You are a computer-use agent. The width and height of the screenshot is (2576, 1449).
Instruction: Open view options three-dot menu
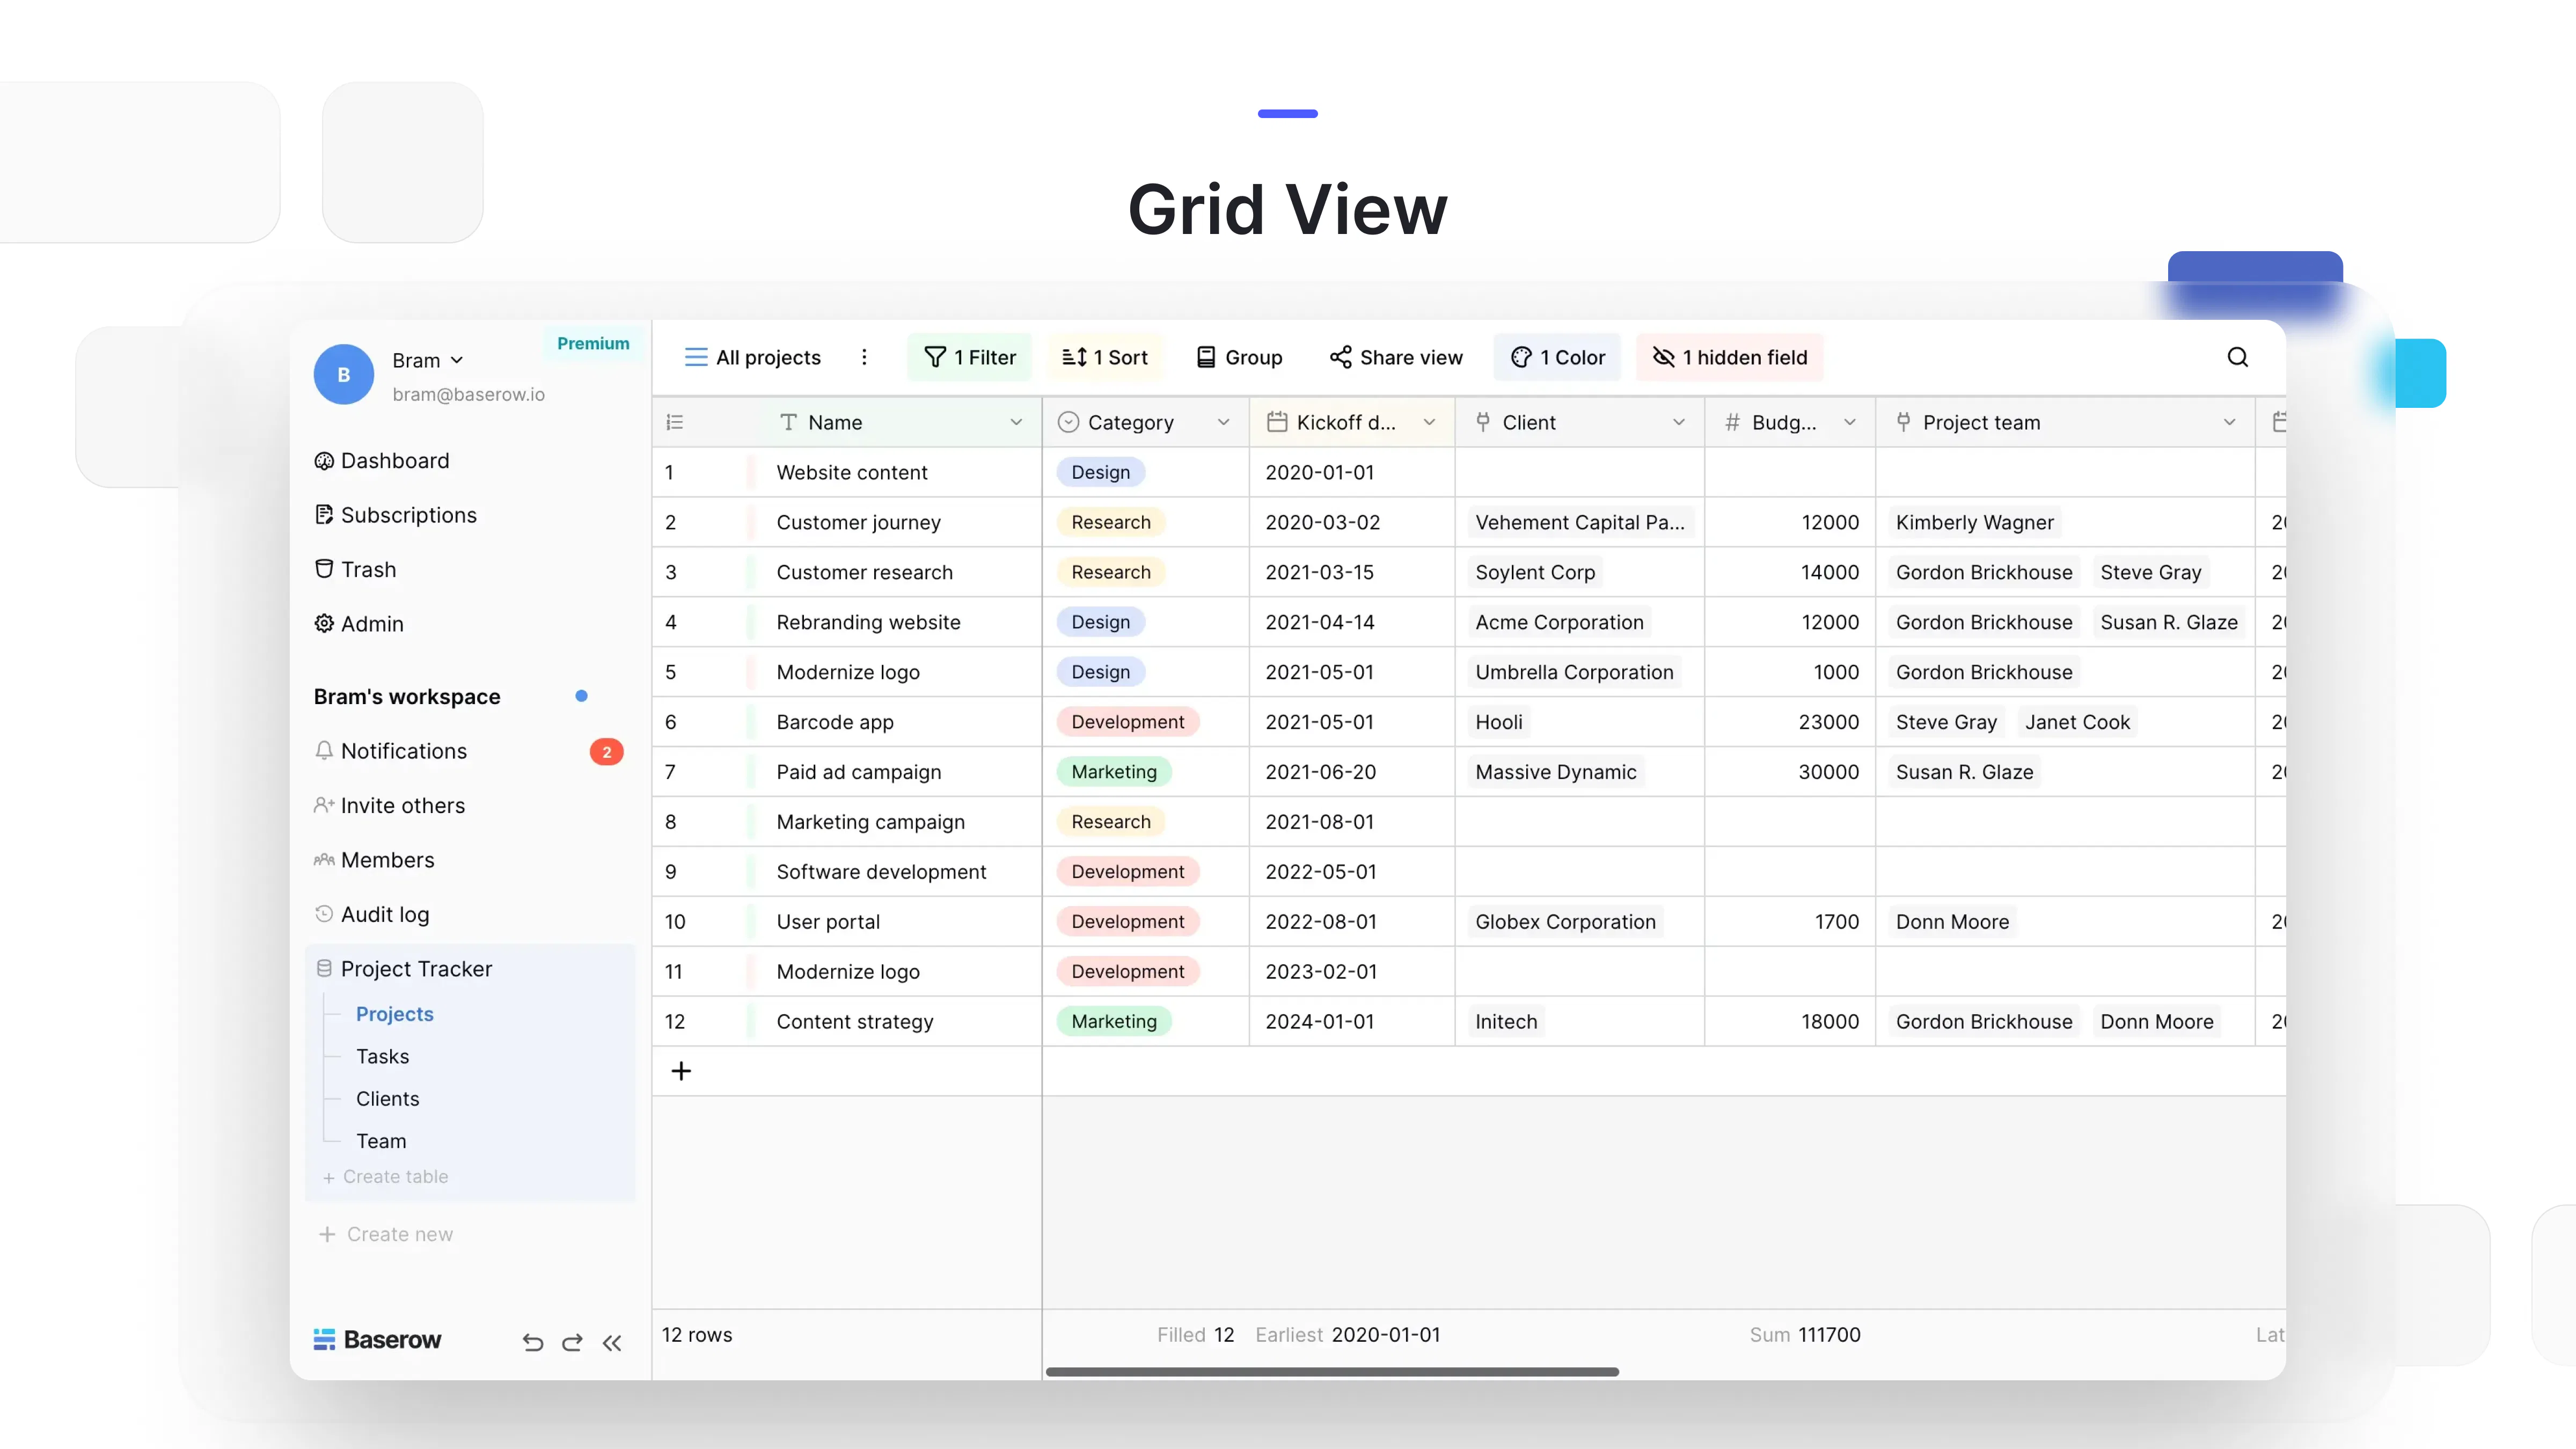point(864,357)
